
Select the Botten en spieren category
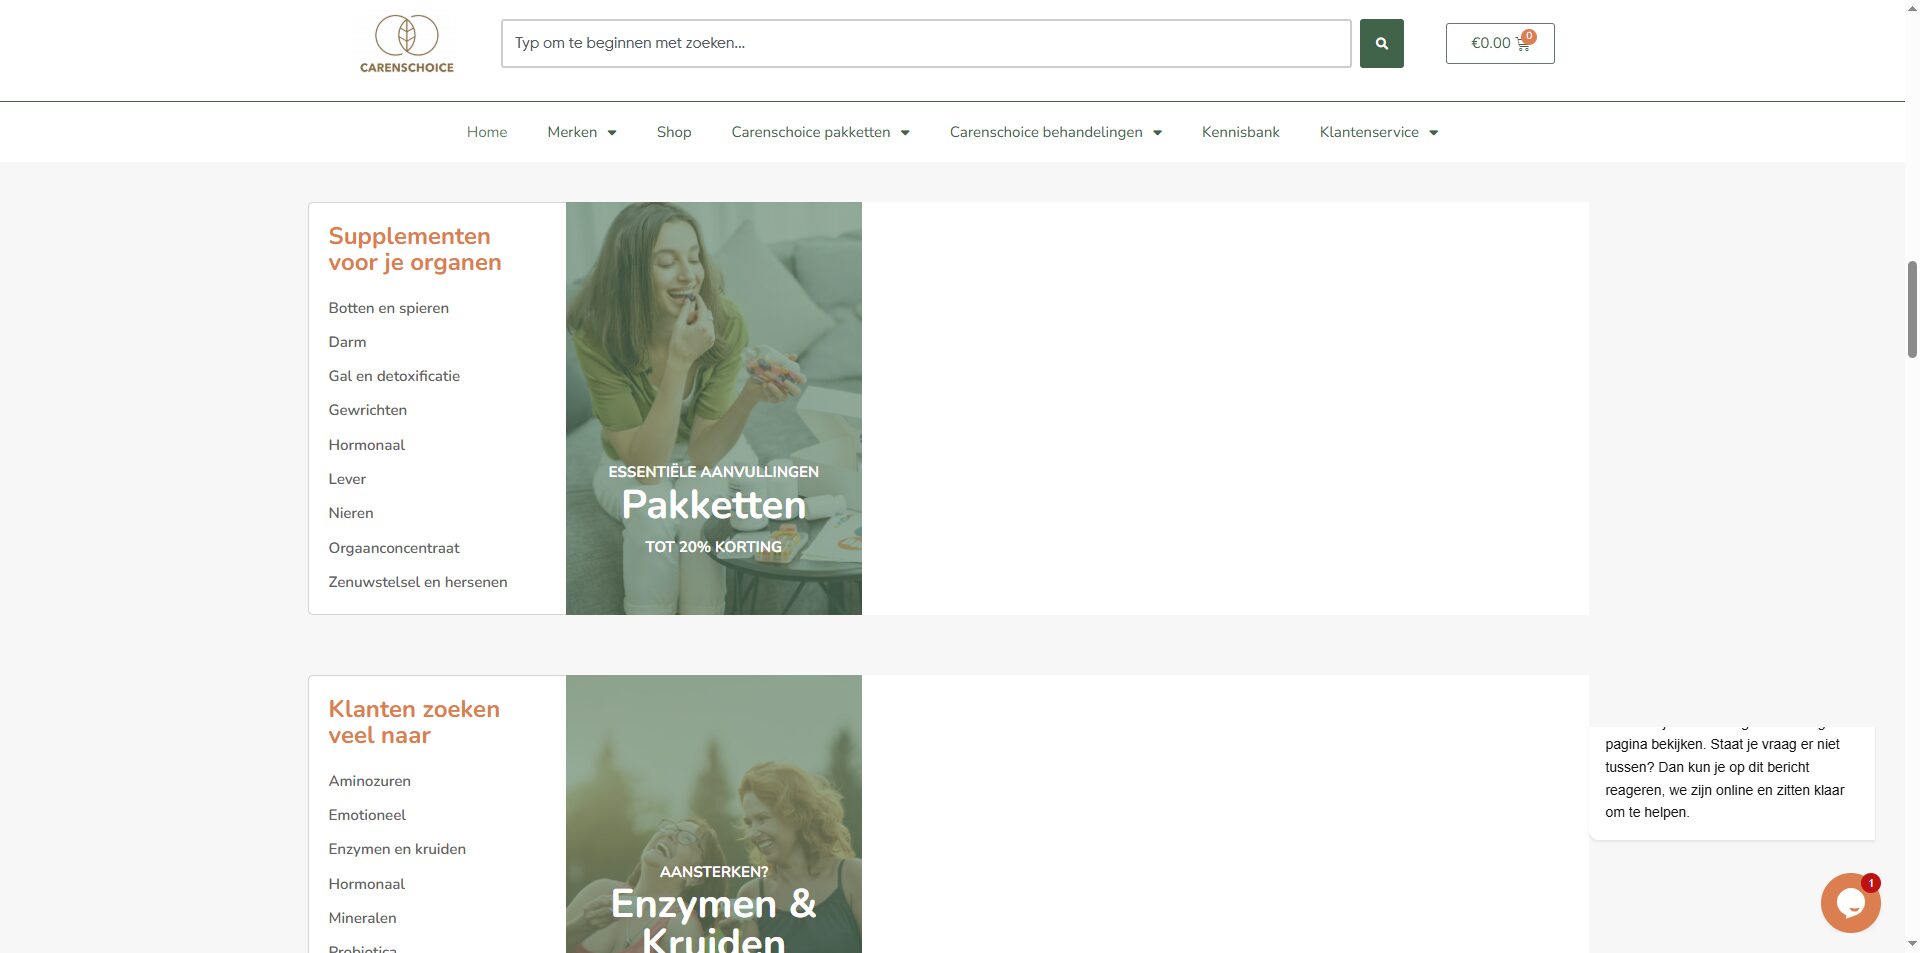tap(388, 308)
